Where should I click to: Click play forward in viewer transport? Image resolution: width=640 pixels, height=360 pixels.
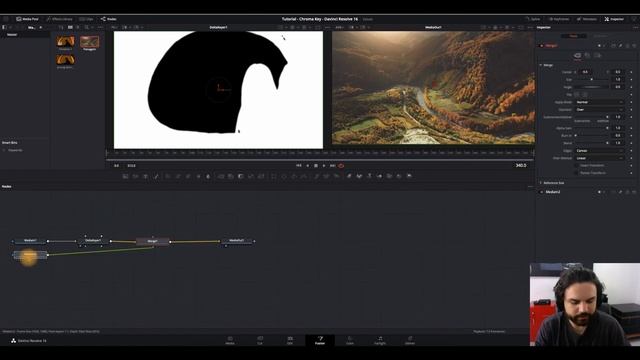point(324,166)
